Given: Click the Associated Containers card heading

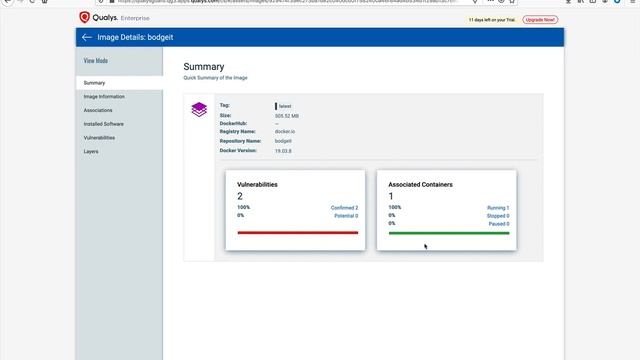Looking at the screenshot, I should (420, 184).
